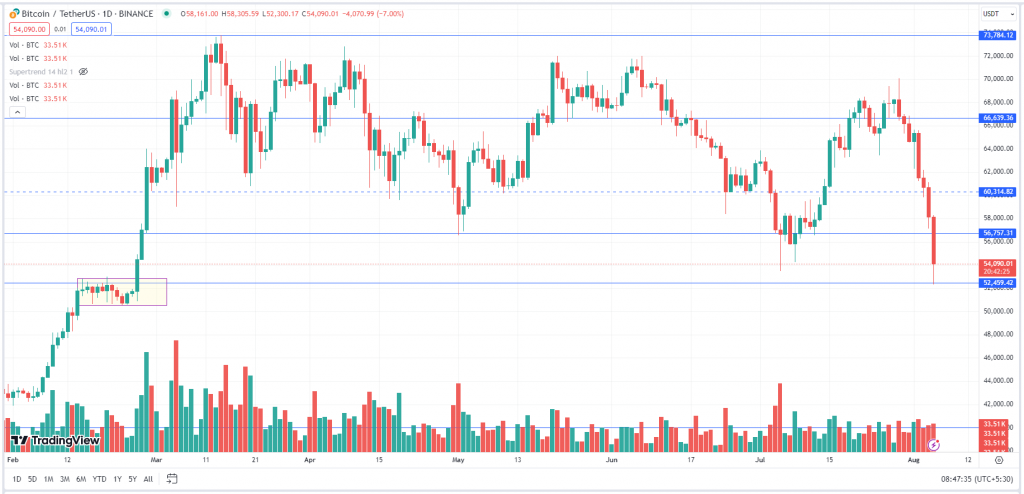1024x494 pixels.
Task: Click the TradingView logo
Action: pos(55,441)
